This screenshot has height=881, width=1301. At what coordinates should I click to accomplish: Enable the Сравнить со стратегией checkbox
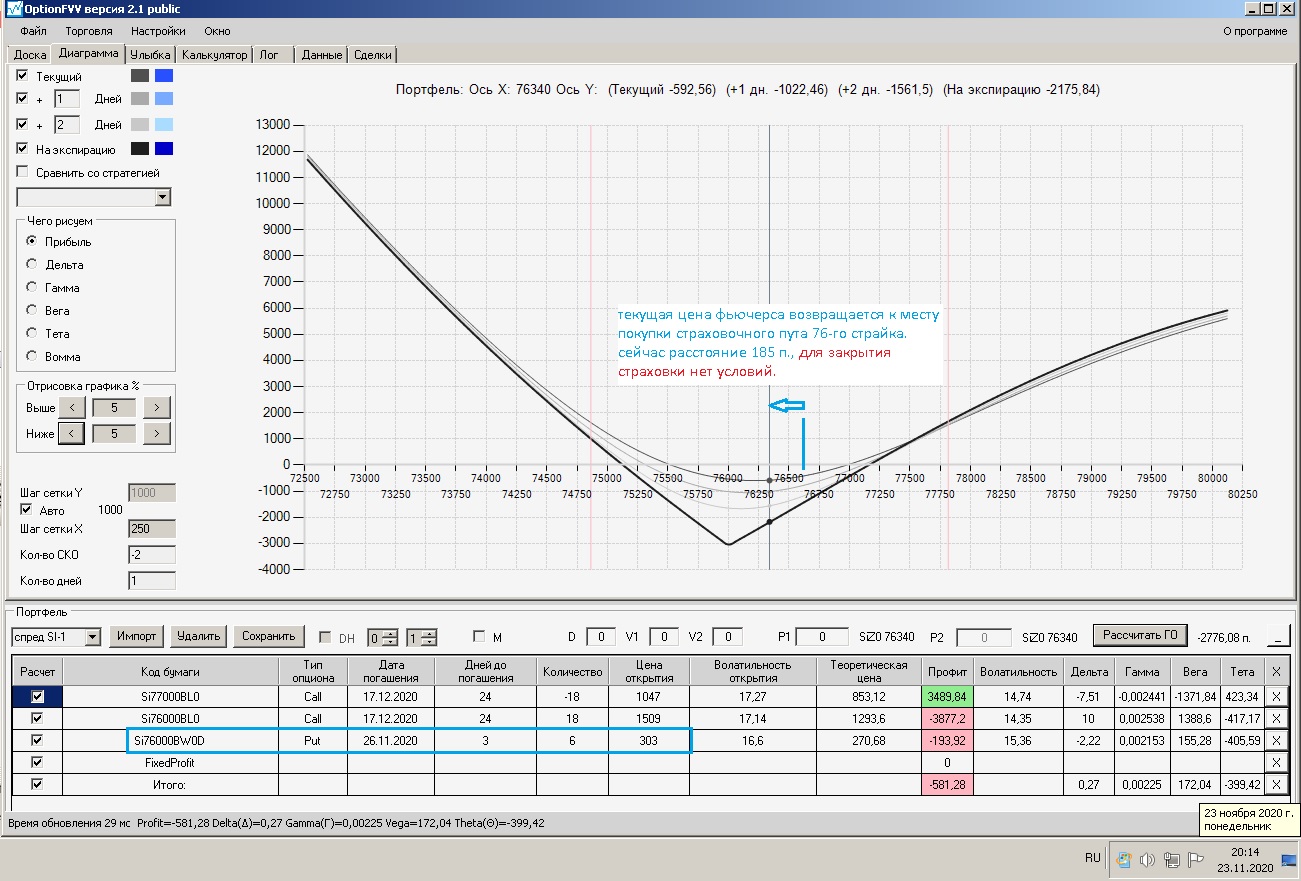pyautogui.click(x=22, y=173)
